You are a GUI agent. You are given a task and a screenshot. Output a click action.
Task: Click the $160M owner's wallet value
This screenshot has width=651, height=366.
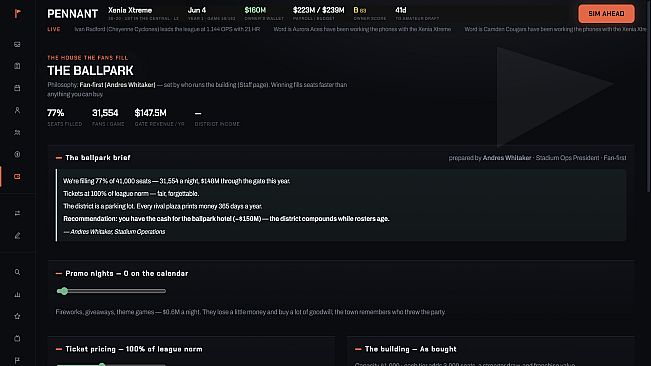[255, 10]
